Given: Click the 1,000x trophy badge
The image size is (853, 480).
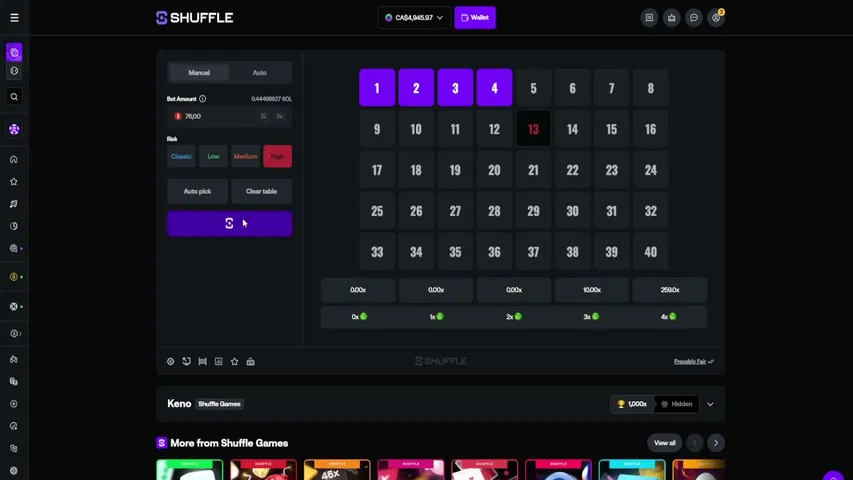Looking at the screenshot, I should [632, 404].
